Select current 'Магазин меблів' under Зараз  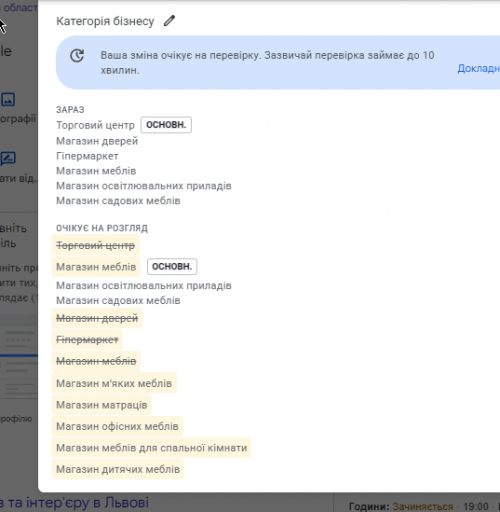pyautogui.click(x=96, y=171)
